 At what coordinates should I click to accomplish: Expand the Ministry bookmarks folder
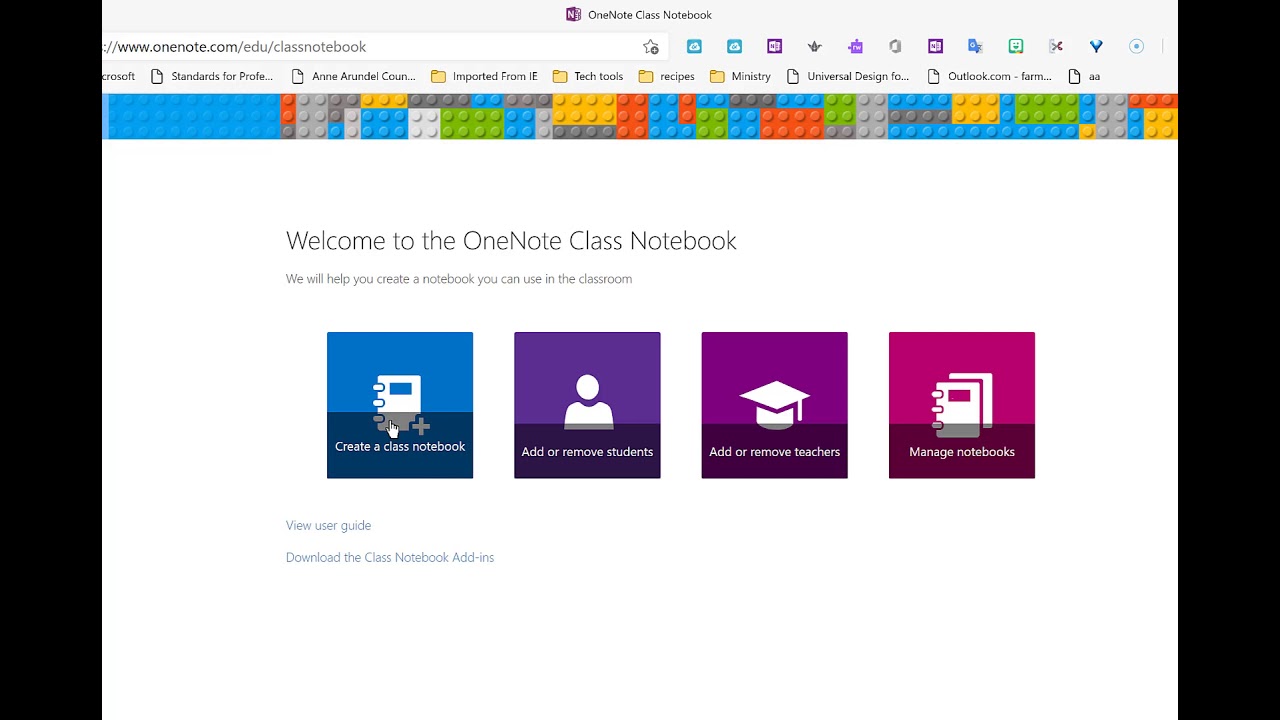click(x=740, y=76)
